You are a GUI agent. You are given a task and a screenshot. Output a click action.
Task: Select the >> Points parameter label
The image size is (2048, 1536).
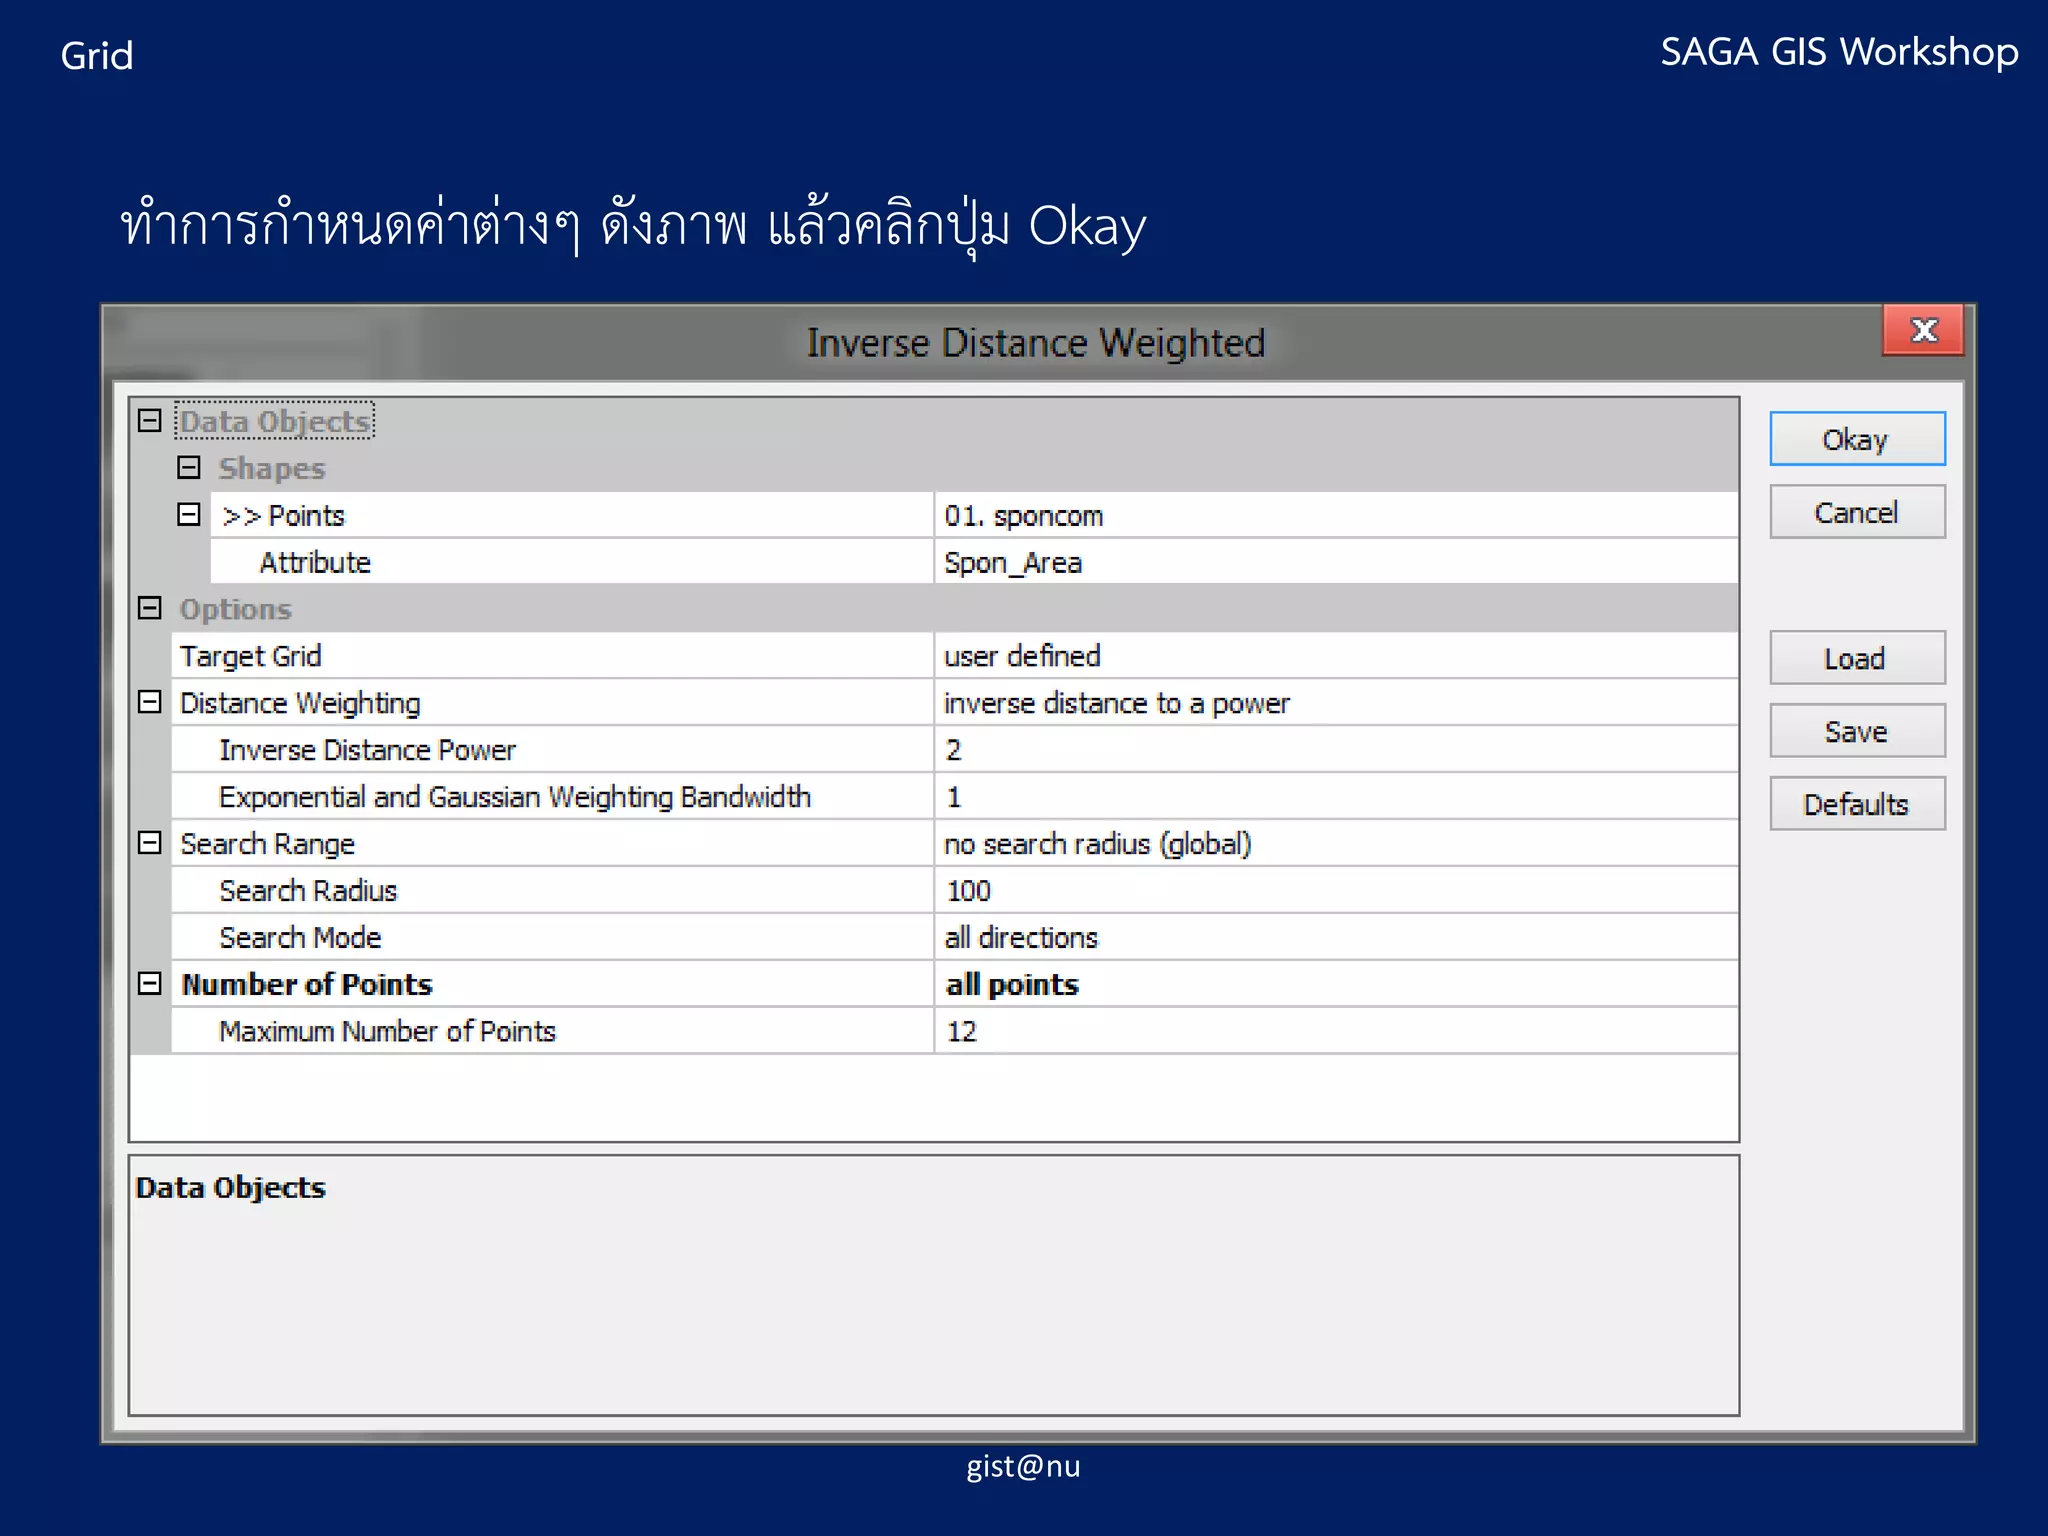pos(283,516)
